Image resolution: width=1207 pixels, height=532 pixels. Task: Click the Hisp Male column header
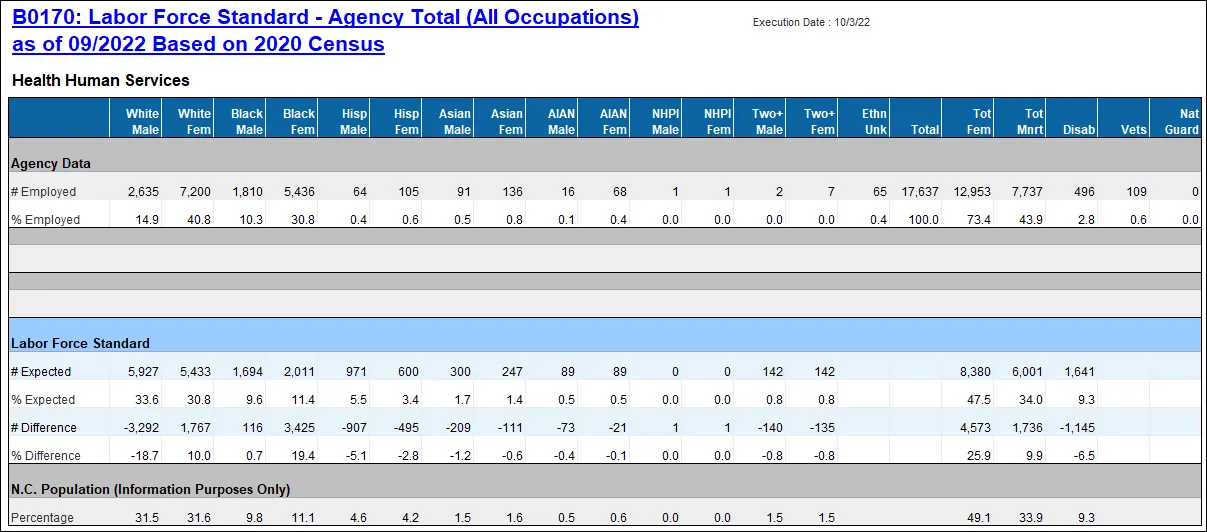pyautogui.click(x=353, y=121)
